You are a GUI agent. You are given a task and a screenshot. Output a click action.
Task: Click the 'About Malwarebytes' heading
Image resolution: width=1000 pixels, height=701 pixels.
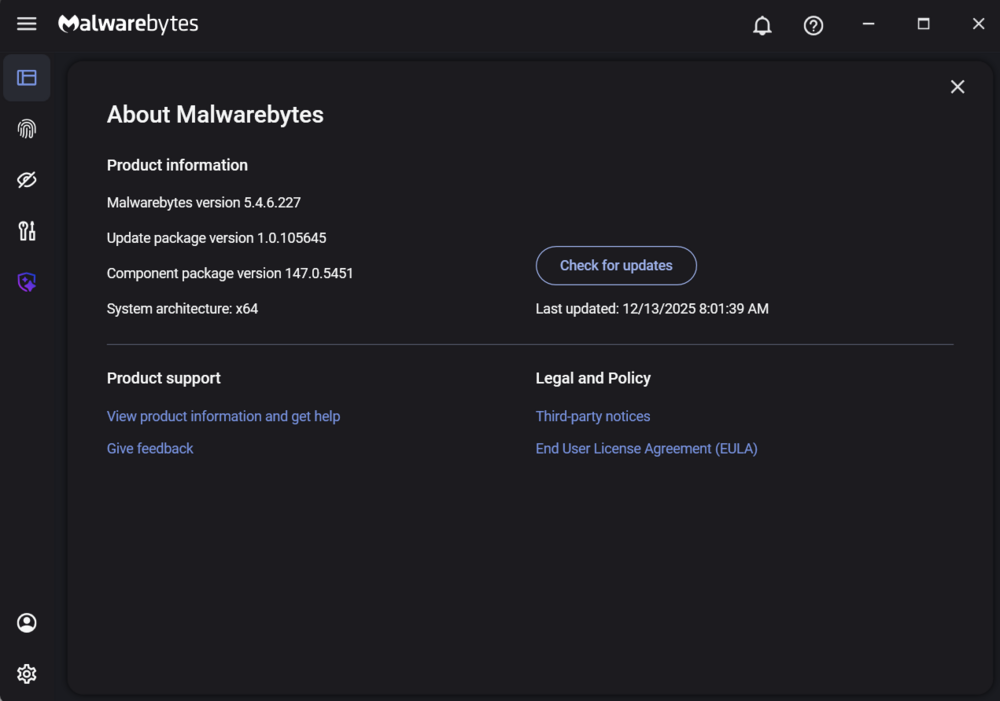216,115
